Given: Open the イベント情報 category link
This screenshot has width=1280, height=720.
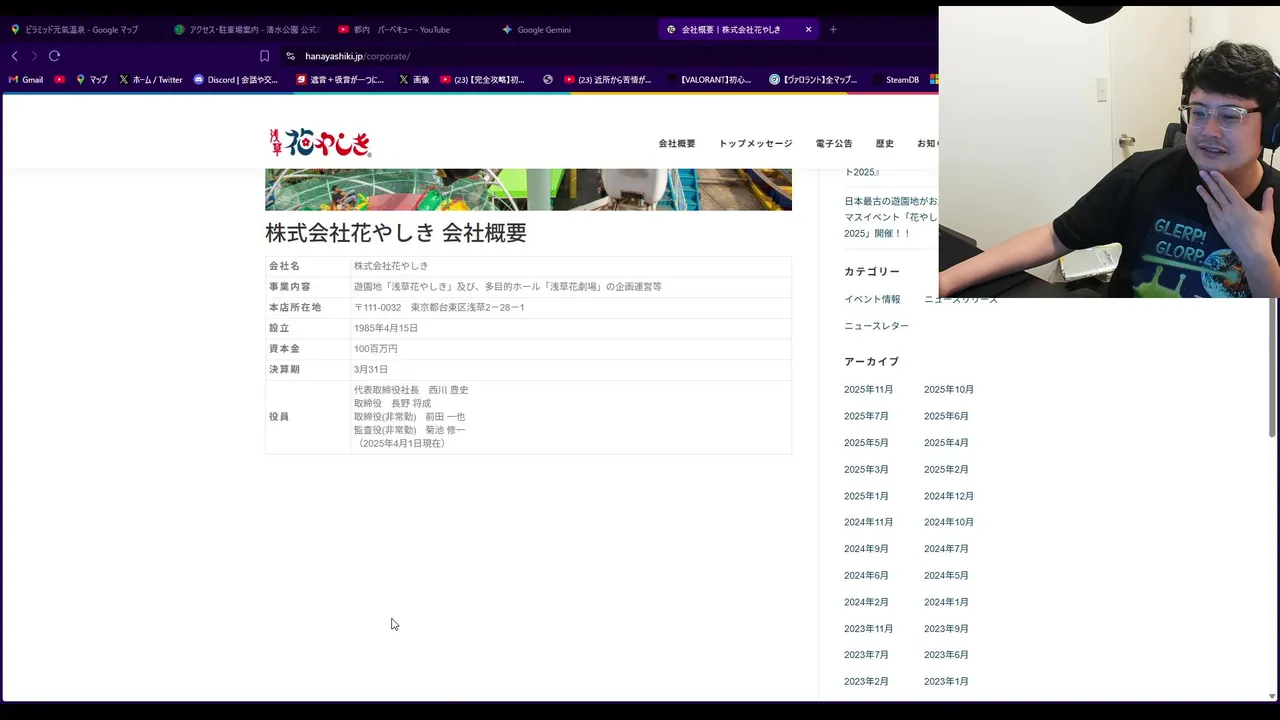Looking at the screenshot, I should [x=872, y=299].
